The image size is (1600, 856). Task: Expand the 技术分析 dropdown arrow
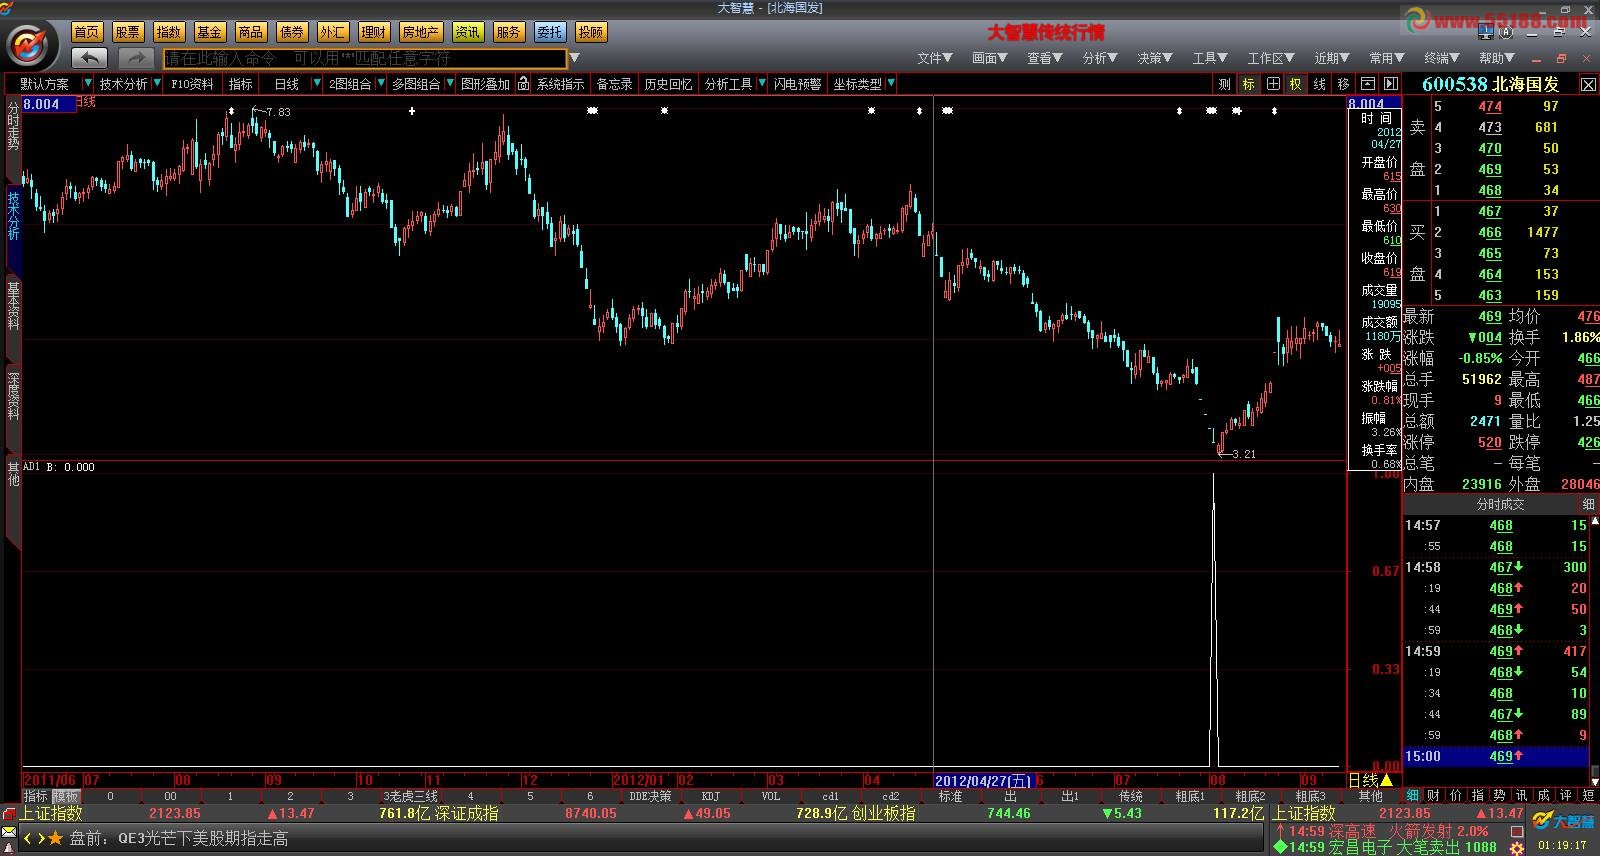tap(157, 84)
